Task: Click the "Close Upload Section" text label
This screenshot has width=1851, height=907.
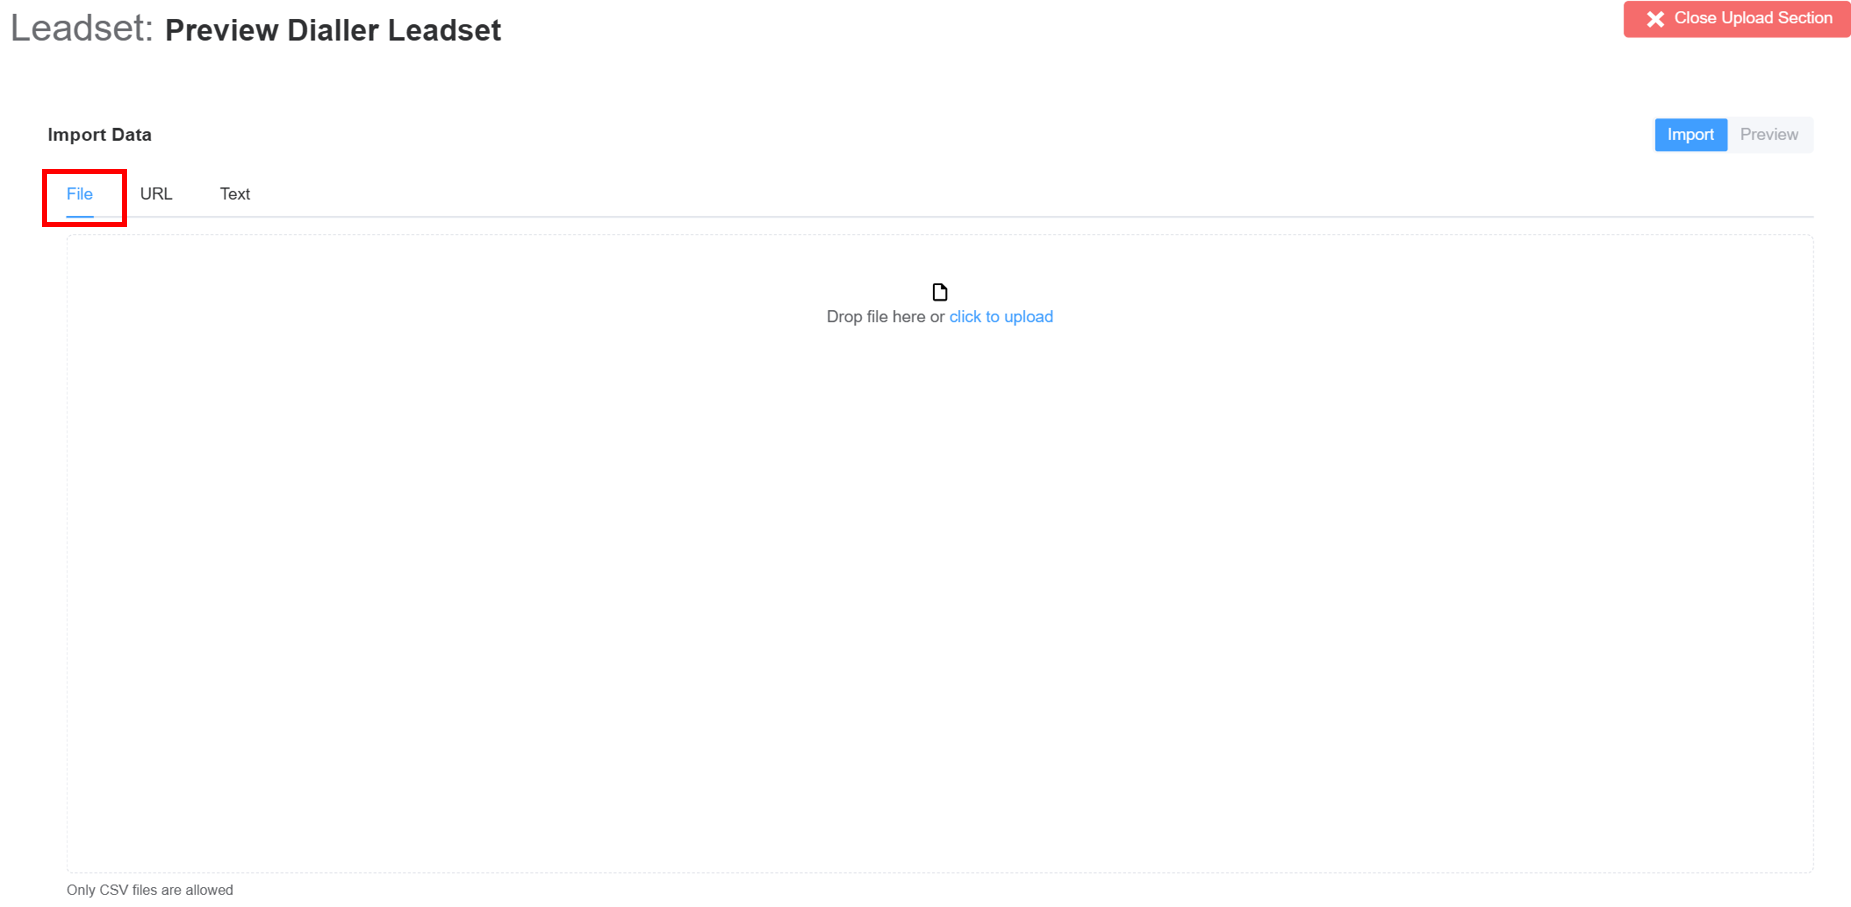Action: click(x=1753, y=18)
